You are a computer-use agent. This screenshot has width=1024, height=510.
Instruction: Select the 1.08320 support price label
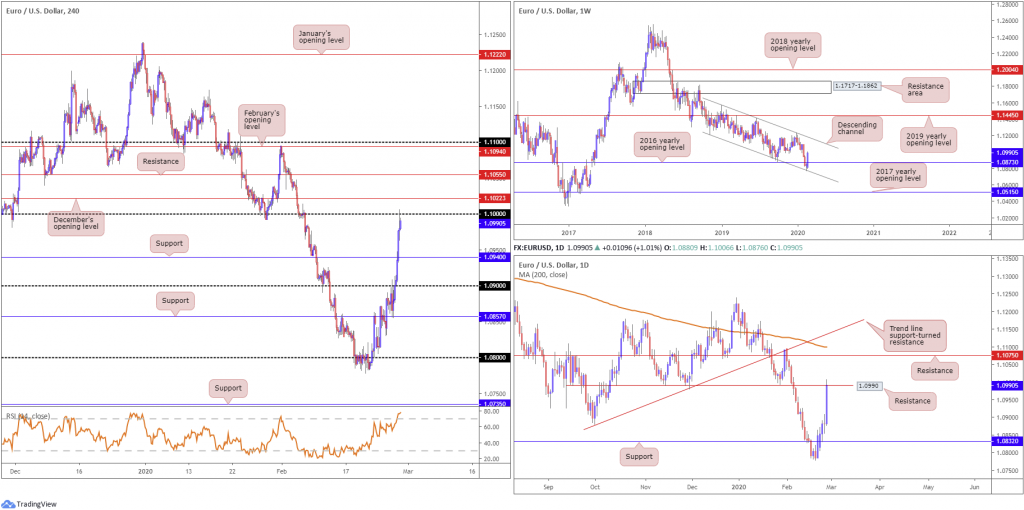point(1006,442)
